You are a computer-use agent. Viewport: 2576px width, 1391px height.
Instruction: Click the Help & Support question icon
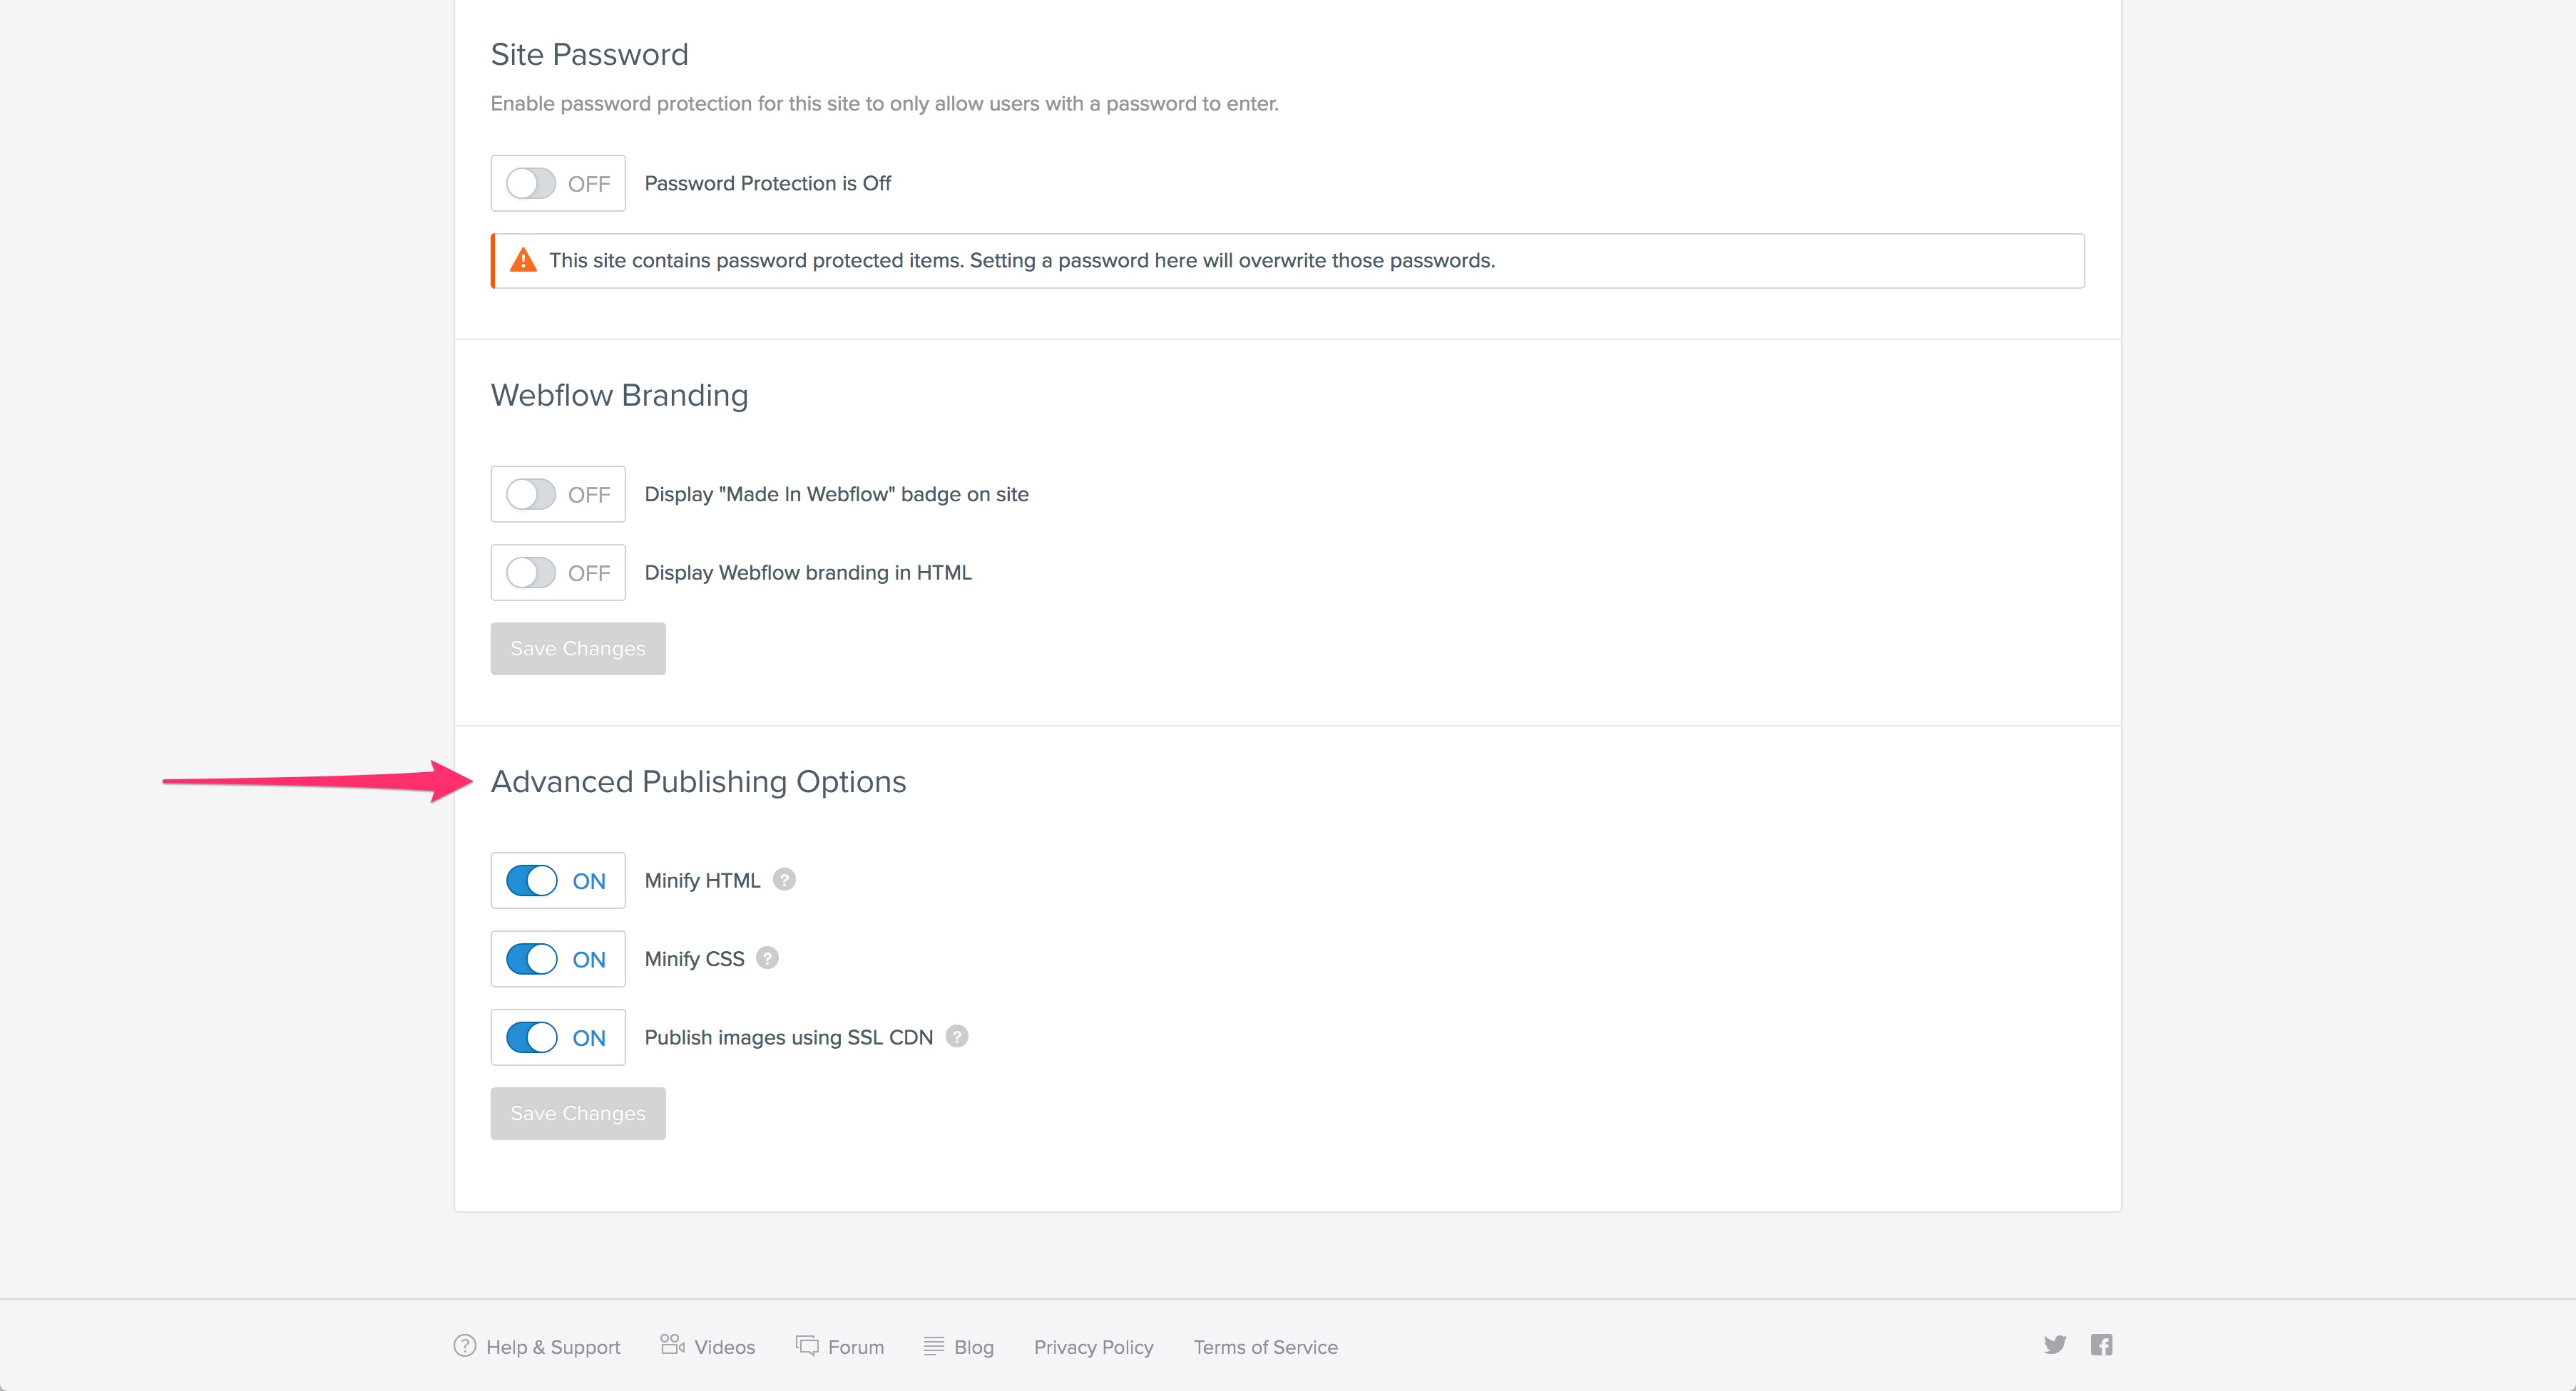click(x=465, y=1346)
